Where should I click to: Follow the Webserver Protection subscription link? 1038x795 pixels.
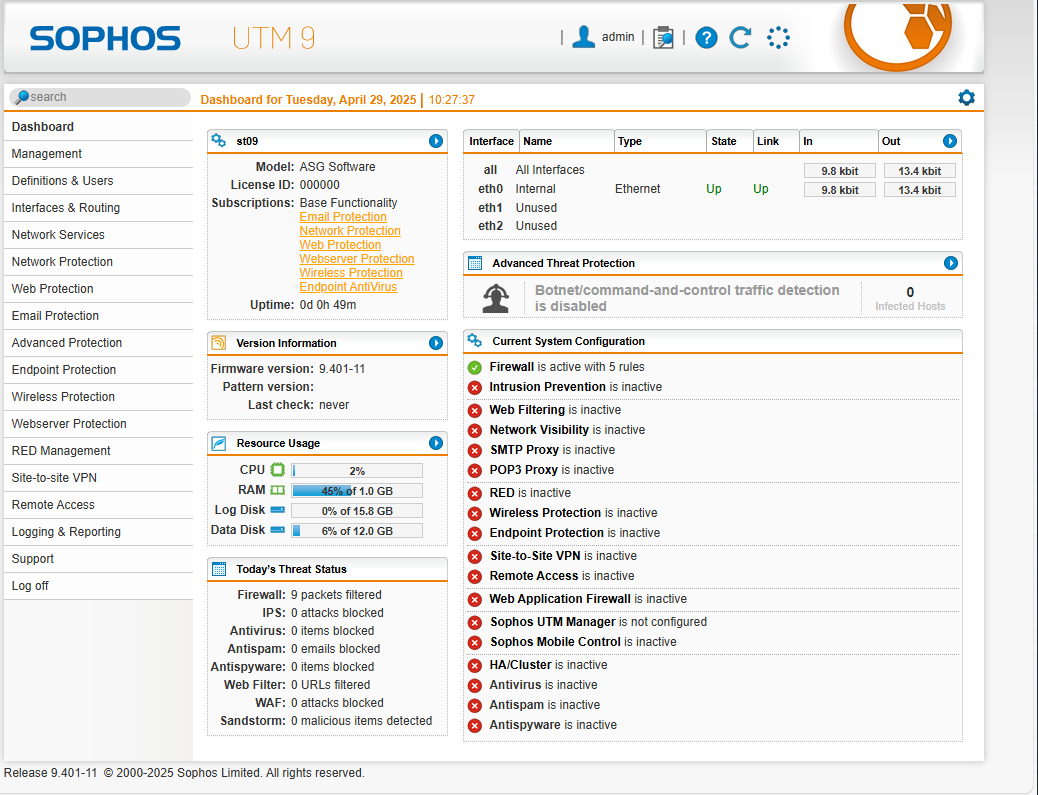pyautogui.click(x=357, y=259)
